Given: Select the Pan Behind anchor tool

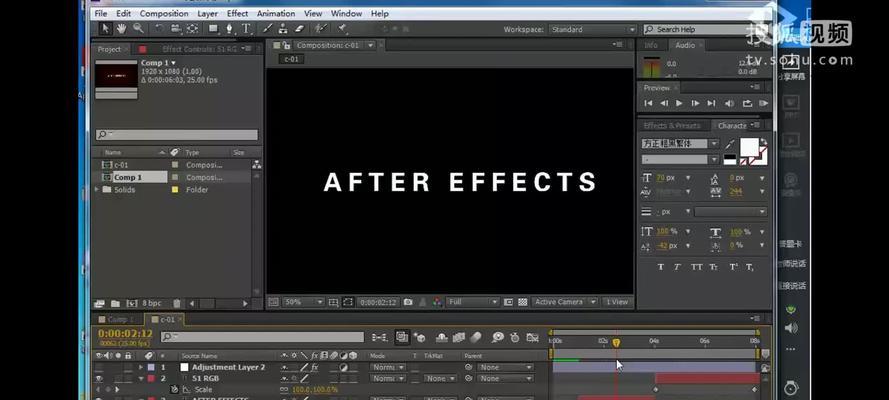Looking at the screenshot, I should [192, 28].
